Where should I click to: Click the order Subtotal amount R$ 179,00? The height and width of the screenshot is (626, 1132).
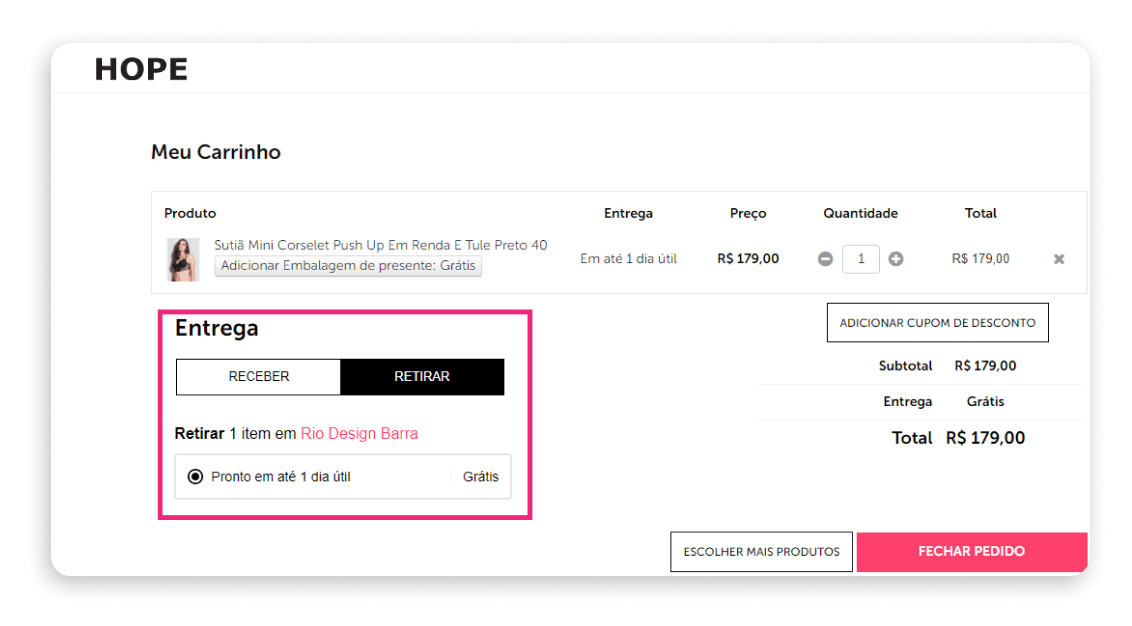(985, 366)
